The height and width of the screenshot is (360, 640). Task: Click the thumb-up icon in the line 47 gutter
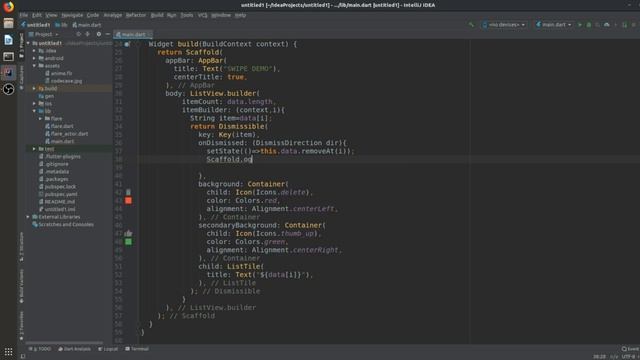(x=129, y=233)
